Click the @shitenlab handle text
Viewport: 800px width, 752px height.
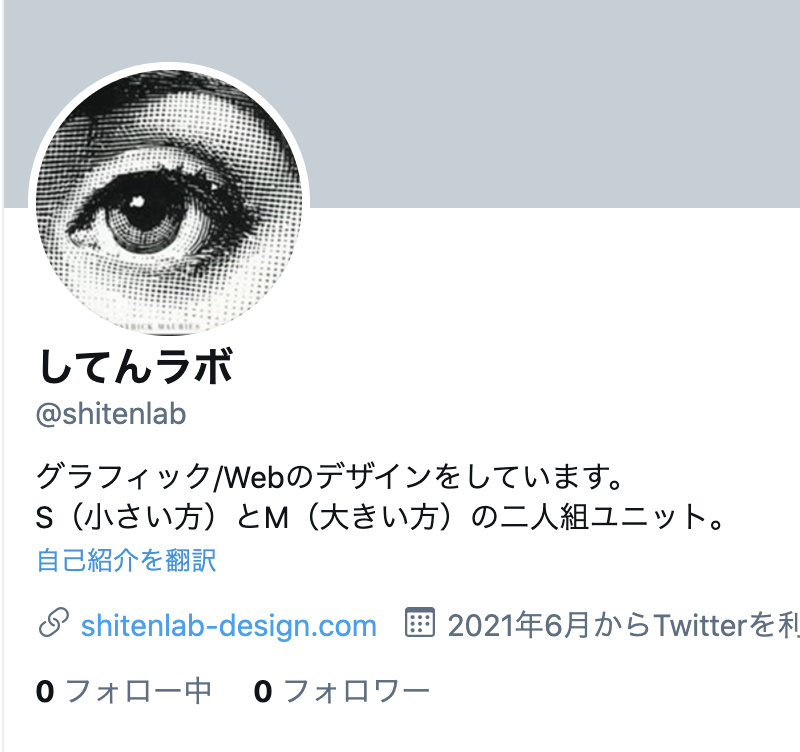[111, 414]
